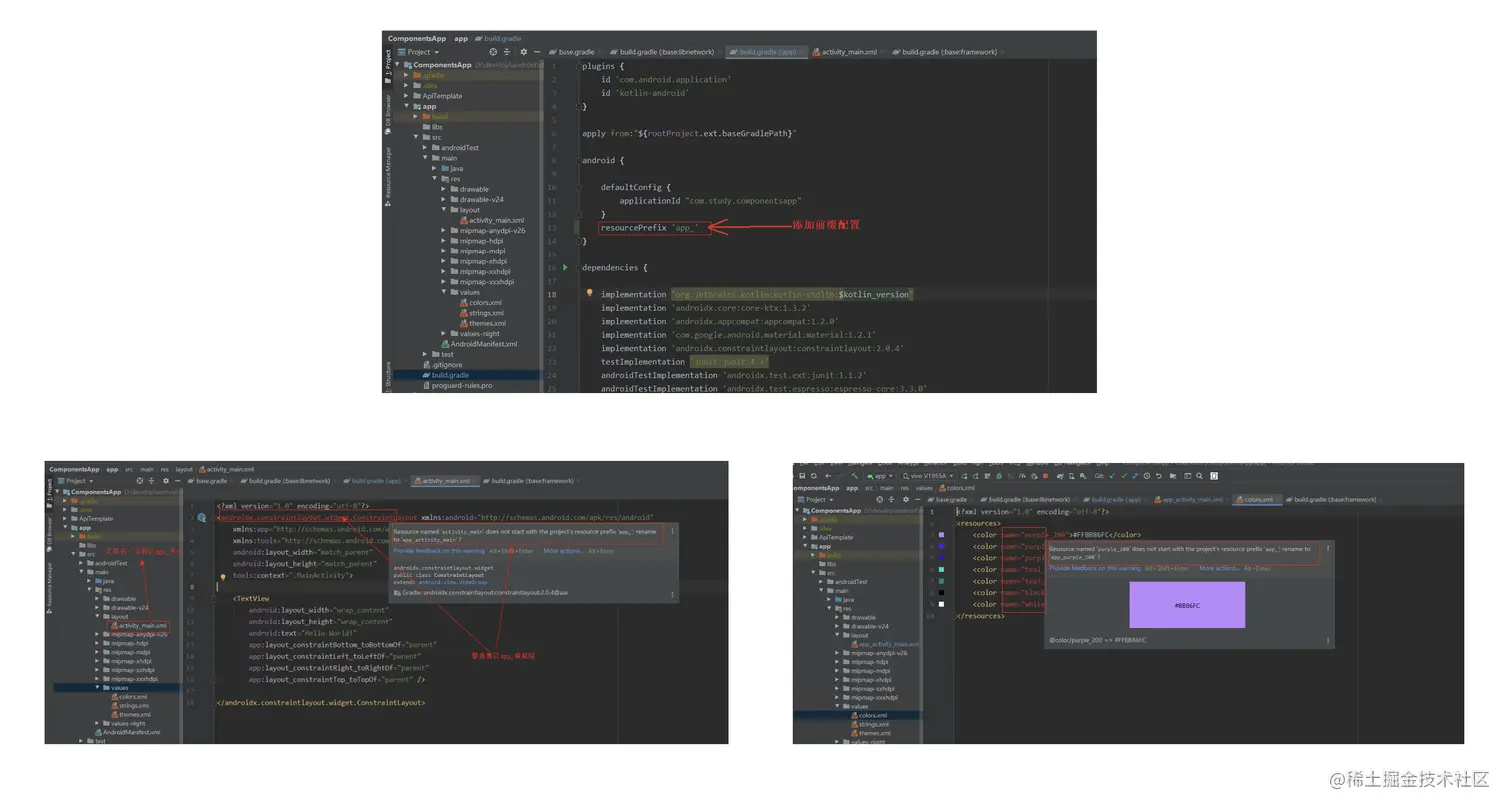
Task: Click Git commit green checkmark in bottom-right toolbar
Action: click(x=1125, y=476)
